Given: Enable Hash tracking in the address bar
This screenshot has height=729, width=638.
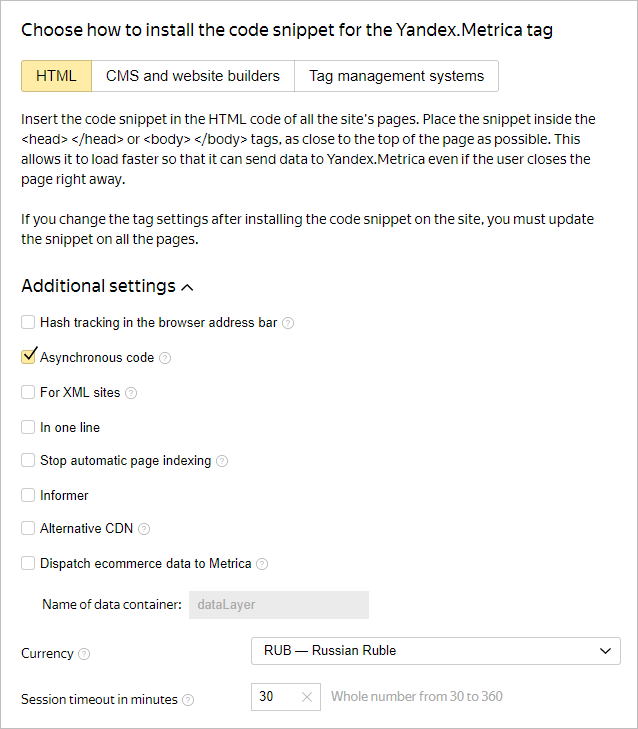Looking at the screenshot, I should click(28, 322).
